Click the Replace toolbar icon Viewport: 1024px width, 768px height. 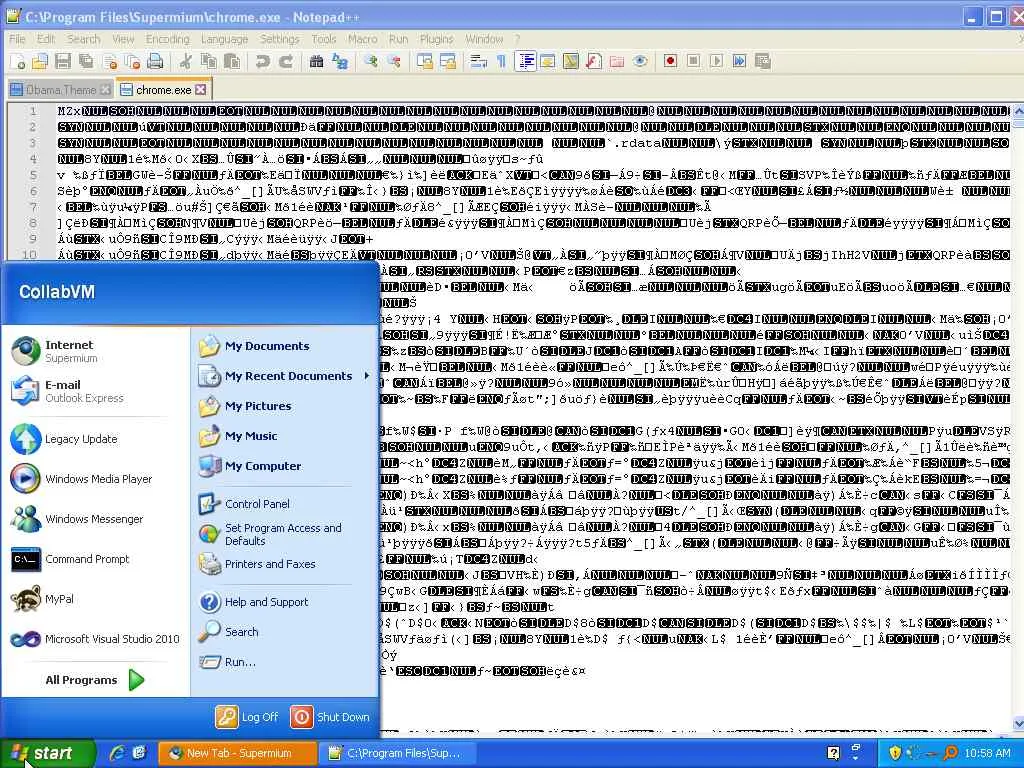tap(340, 61)
